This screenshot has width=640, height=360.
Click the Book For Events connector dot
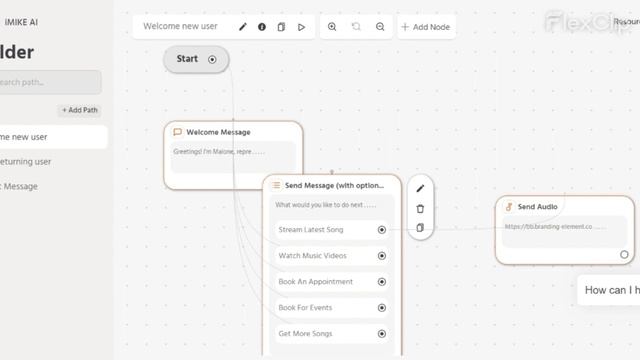coord(382,308)
